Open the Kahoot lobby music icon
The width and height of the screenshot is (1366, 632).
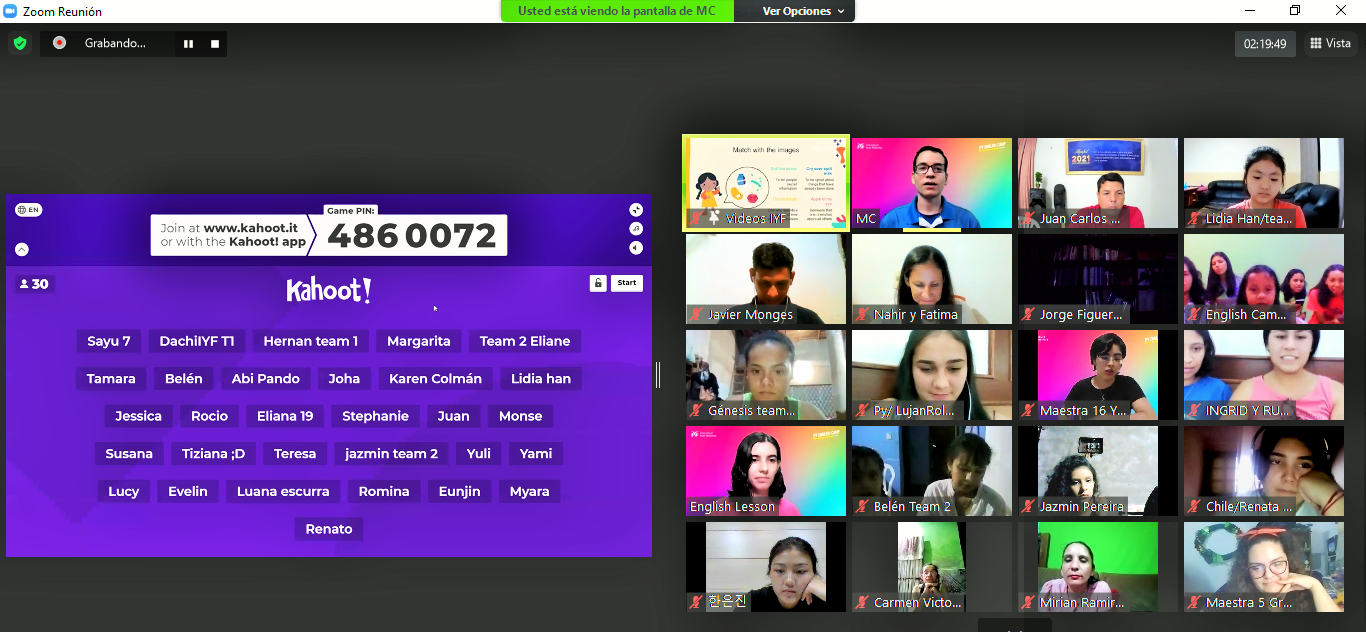coord(635,229)
